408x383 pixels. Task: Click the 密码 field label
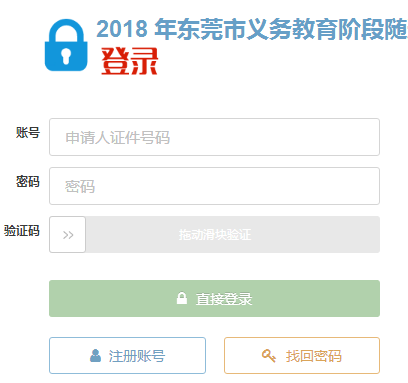pos(28,182)
